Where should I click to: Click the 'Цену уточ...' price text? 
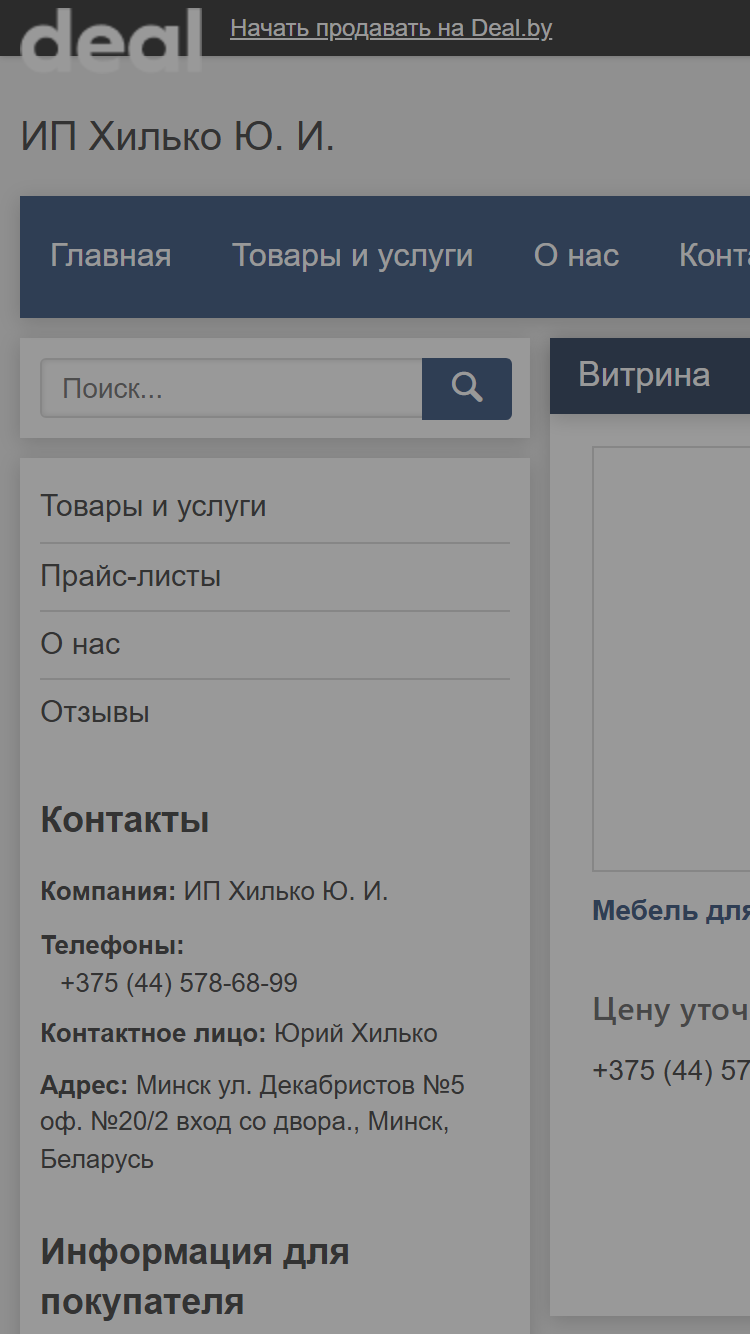click(671, 1010)
